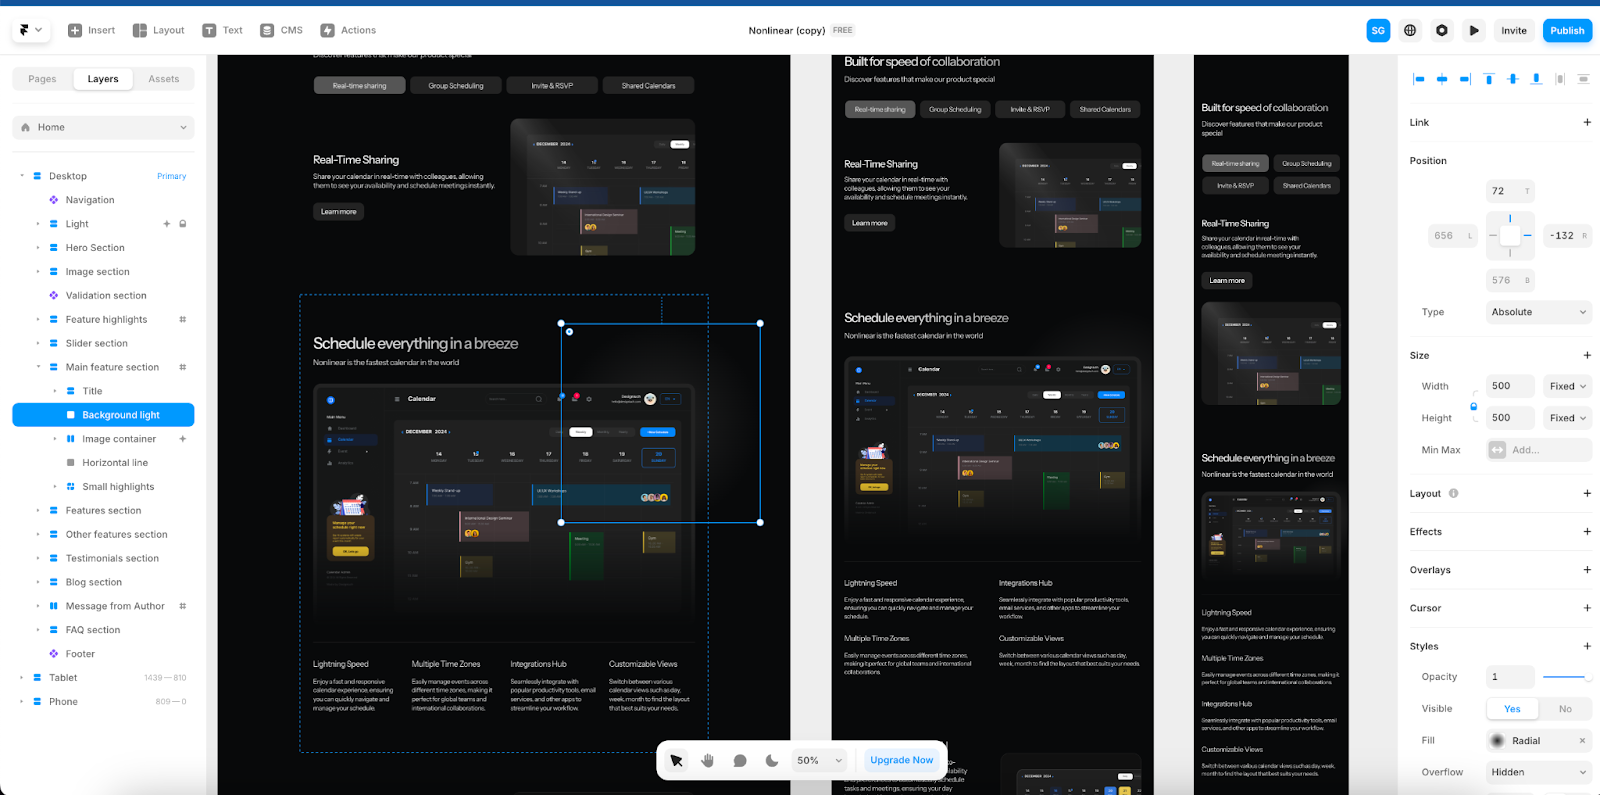The image size is (1600, 795).
Task: Select the Validation section layer
Action: (106, 296)
